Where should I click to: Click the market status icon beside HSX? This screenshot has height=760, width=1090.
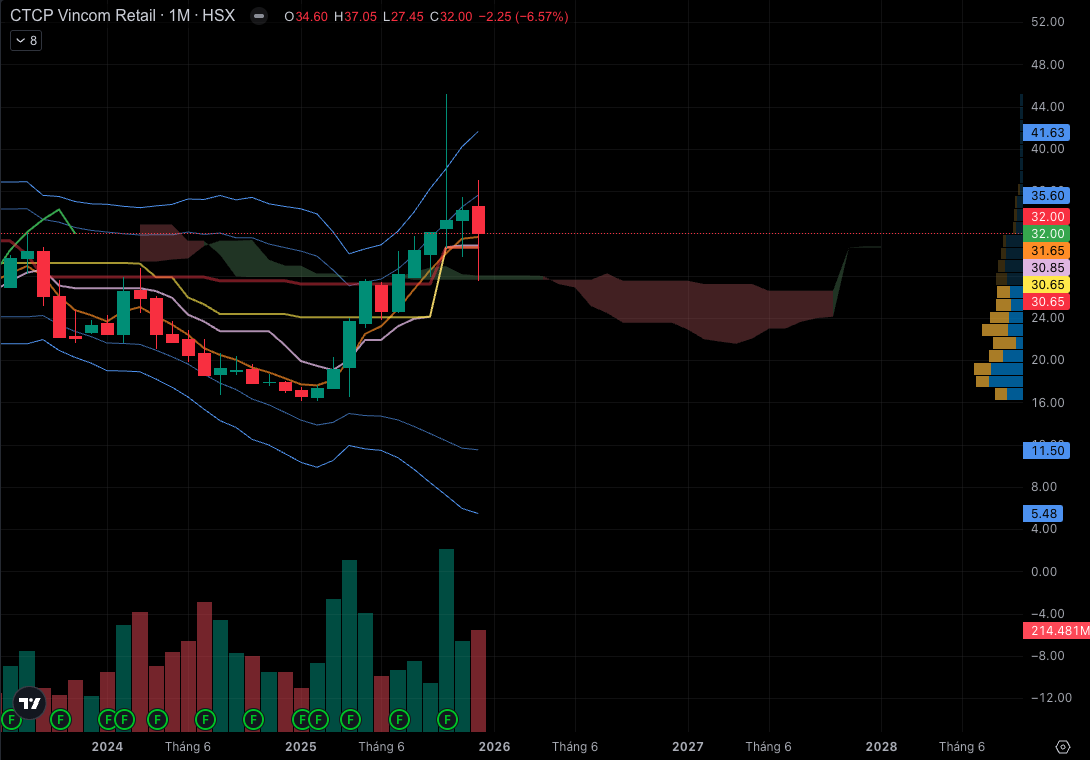pyautogui.click(x=259, y=16)
